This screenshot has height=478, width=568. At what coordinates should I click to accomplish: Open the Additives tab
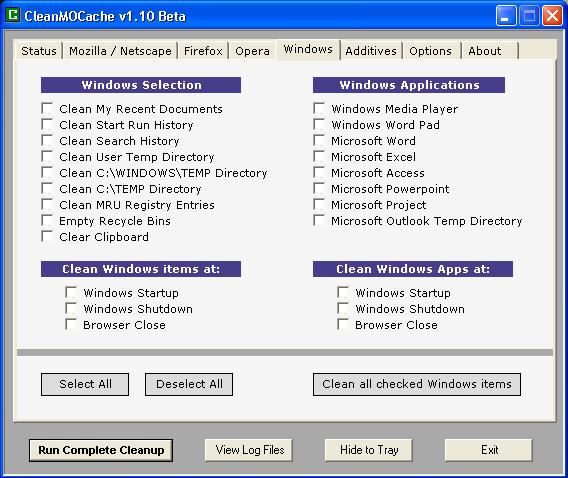click(x=371, y=51)
